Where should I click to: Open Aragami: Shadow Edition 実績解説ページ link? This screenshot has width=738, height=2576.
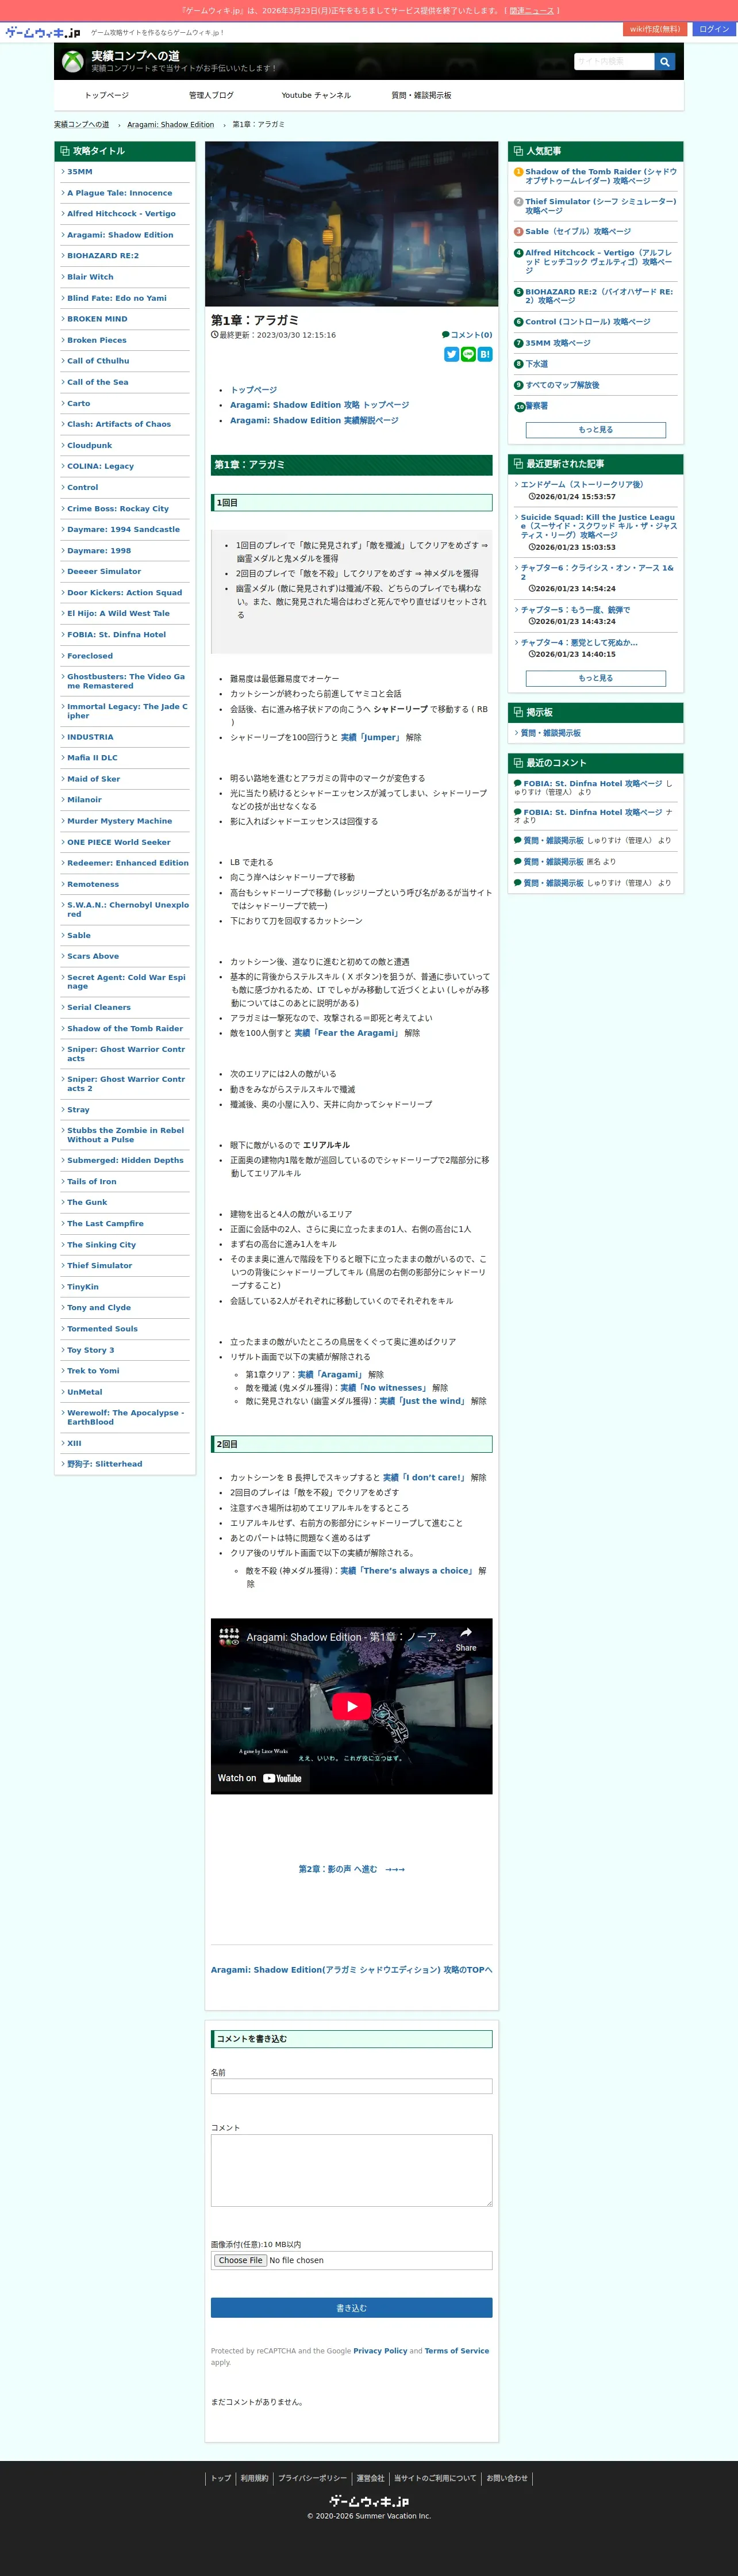pos(314,420)
